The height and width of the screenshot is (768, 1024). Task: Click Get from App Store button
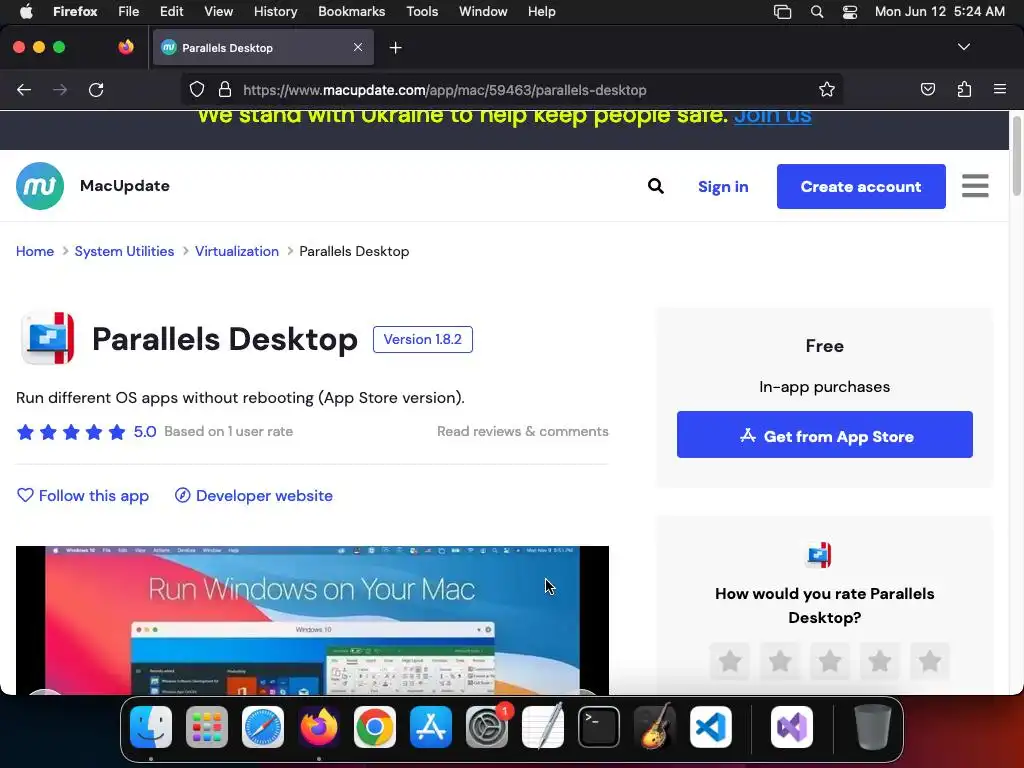tap(824, 435)
